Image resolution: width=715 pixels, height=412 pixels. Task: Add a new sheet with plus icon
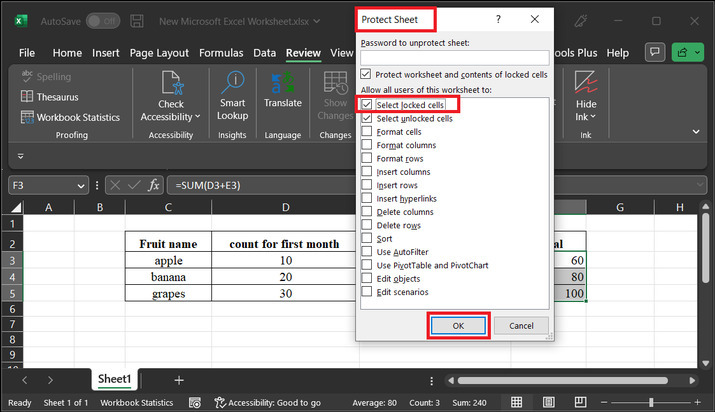[179, 380]
